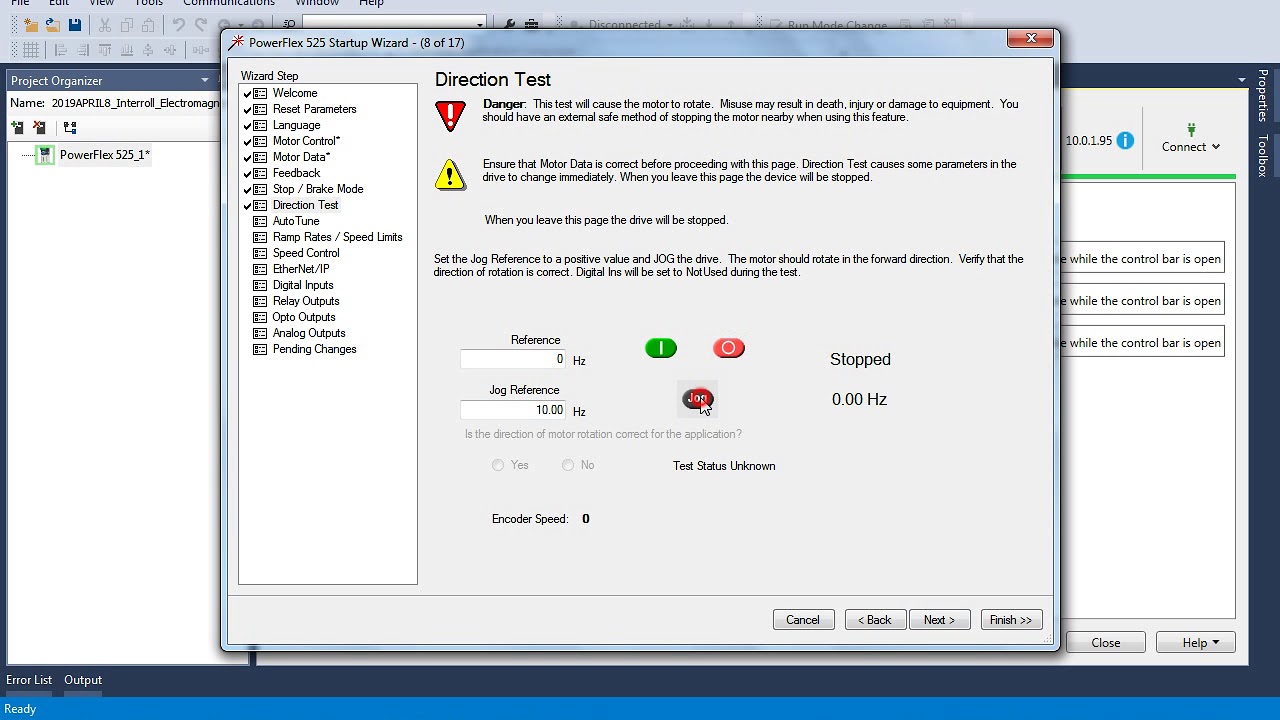This screenshot has height=720, width=1280.
Task: Click the Save floppy disk icon
Action: [x=74, y=25]
